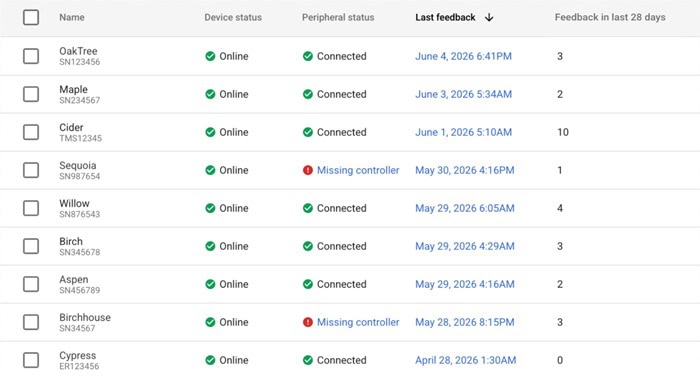Click the OakTree device name

tap(78, 51)
